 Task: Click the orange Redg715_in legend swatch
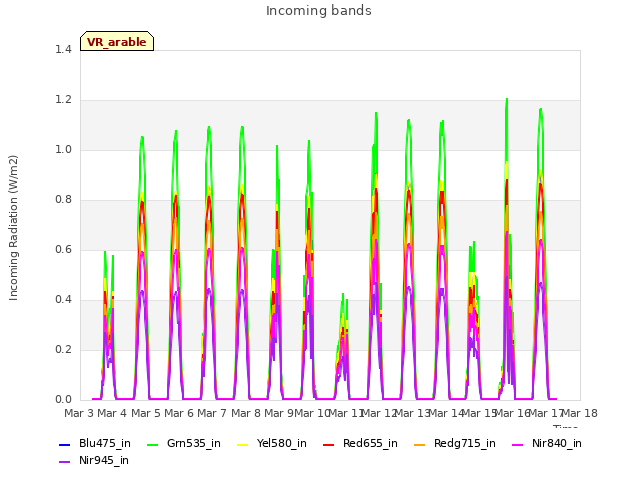420,444
